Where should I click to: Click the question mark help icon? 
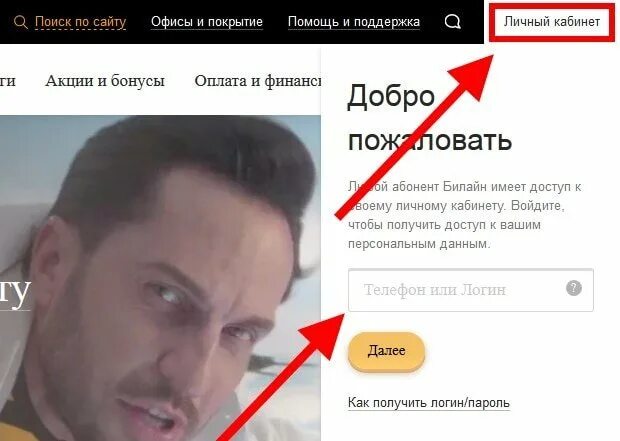(574, 288)
